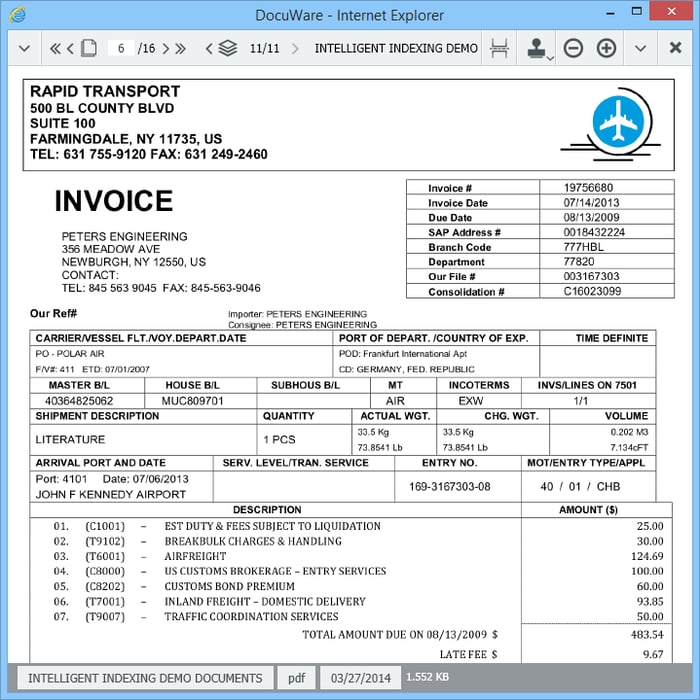Click the stacked documents icon

click(228, 48)
